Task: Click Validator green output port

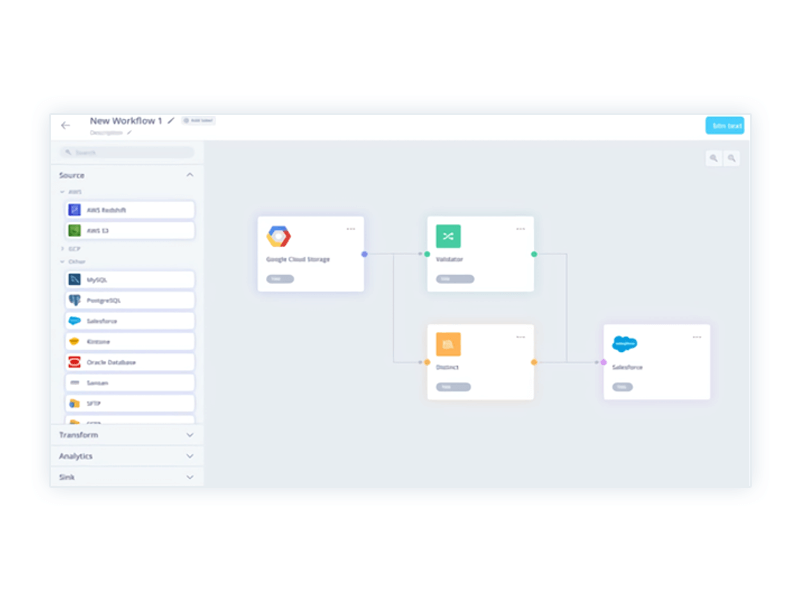Action: 534,254
